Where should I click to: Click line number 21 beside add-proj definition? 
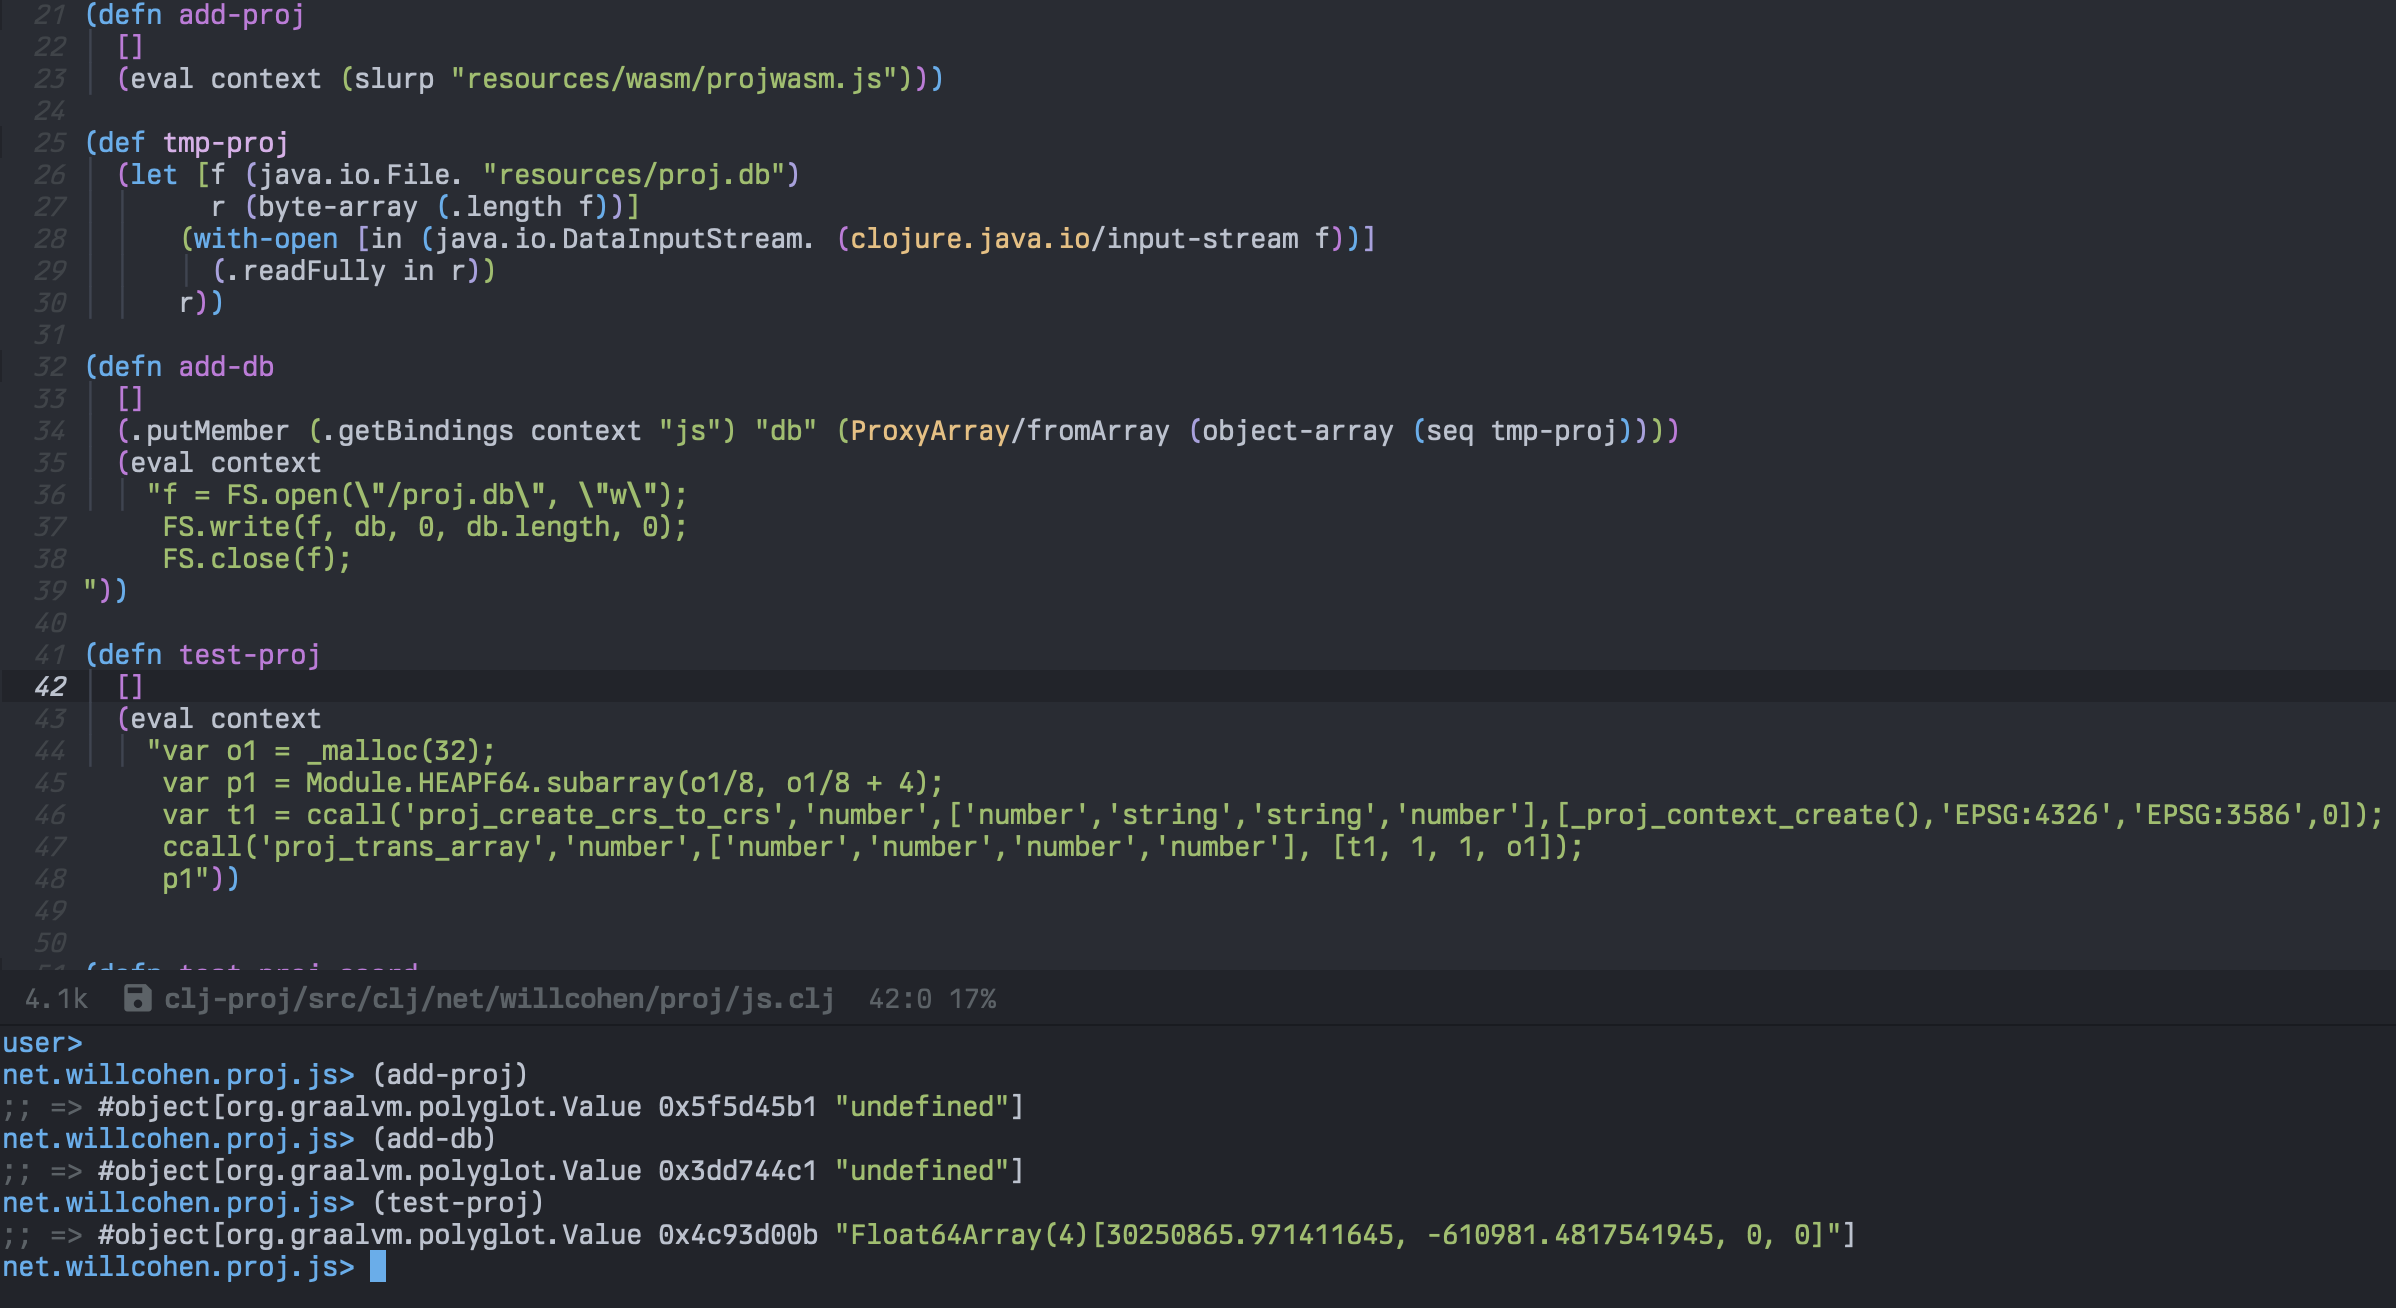(50, 15)
